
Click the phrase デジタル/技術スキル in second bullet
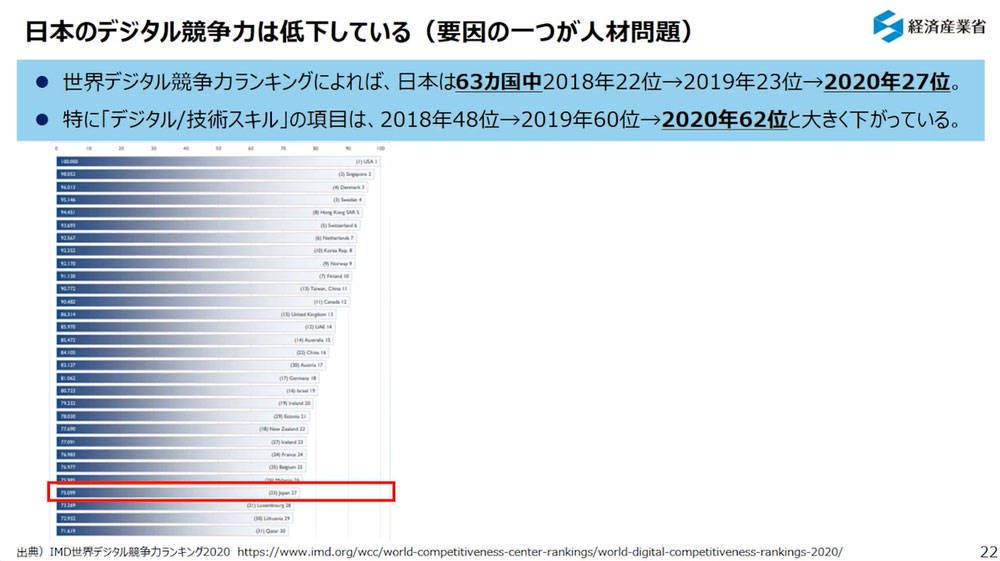pyautogui.click(x=195, y=119)
